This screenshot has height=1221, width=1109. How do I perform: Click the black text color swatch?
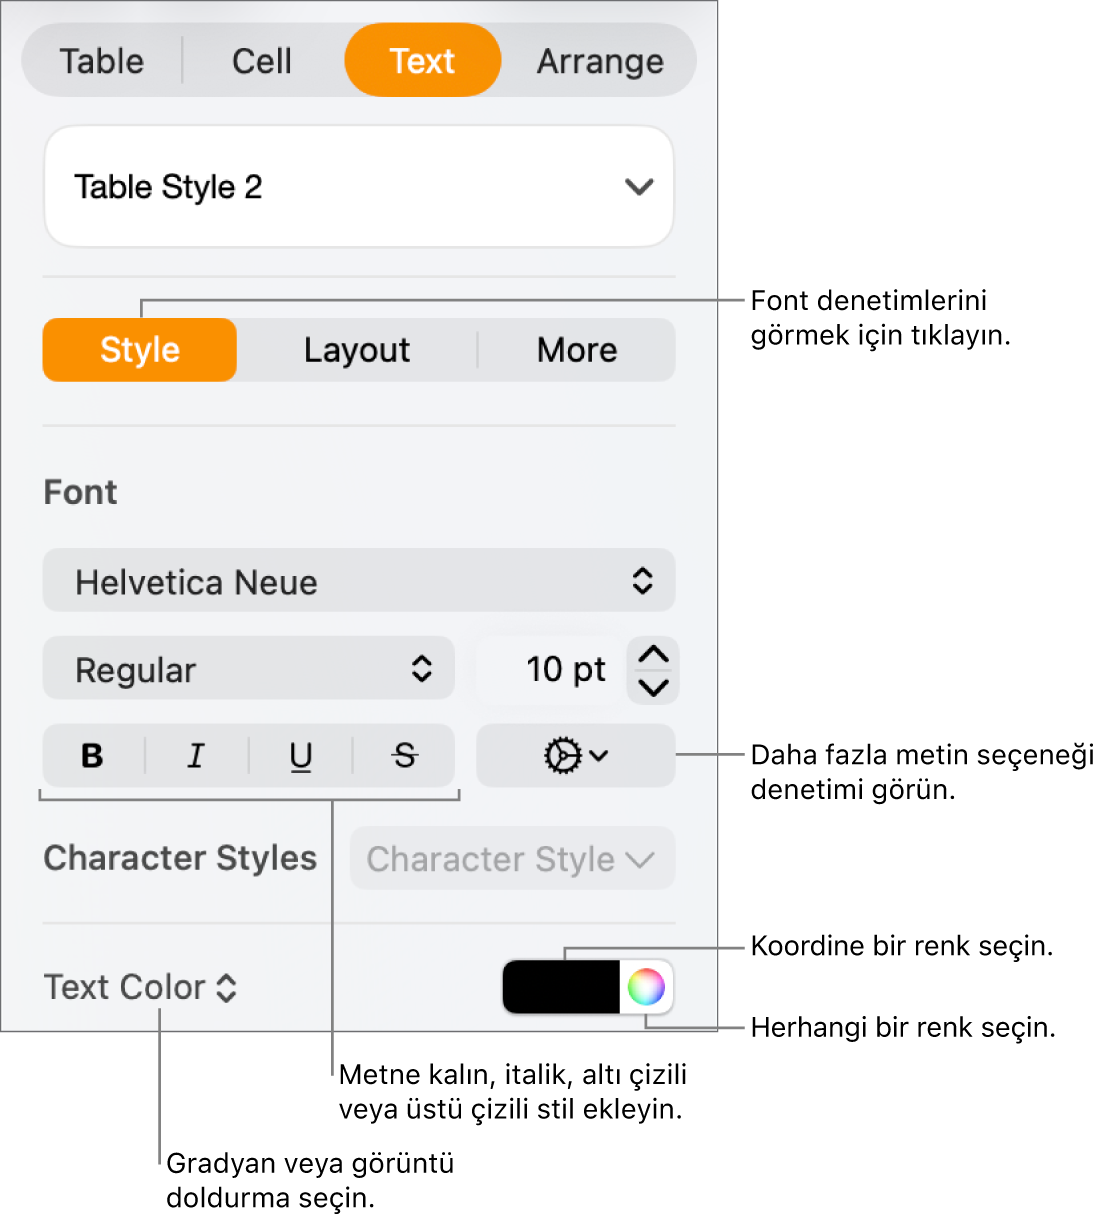561,987
